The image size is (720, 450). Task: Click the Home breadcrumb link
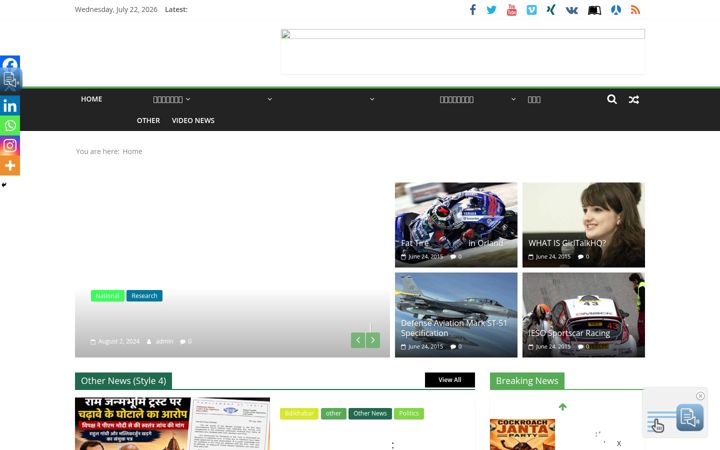click(132, 152)
